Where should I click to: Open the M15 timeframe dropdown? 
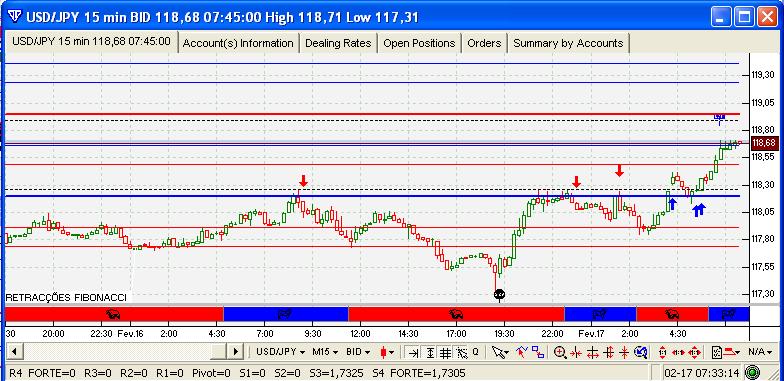point(325,352)
